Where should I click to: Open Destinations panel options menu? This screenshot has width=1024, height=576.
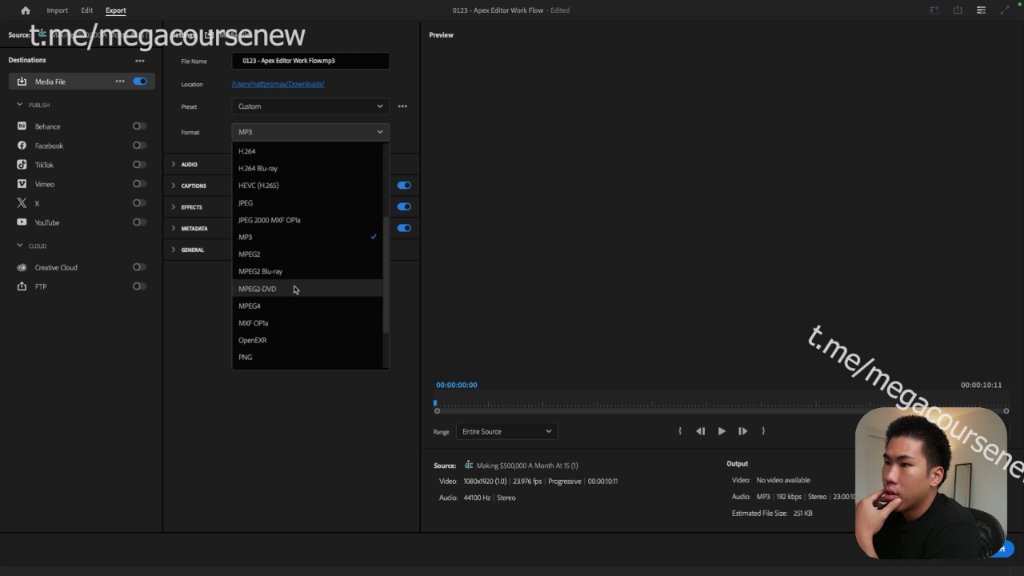pos(140,61)
